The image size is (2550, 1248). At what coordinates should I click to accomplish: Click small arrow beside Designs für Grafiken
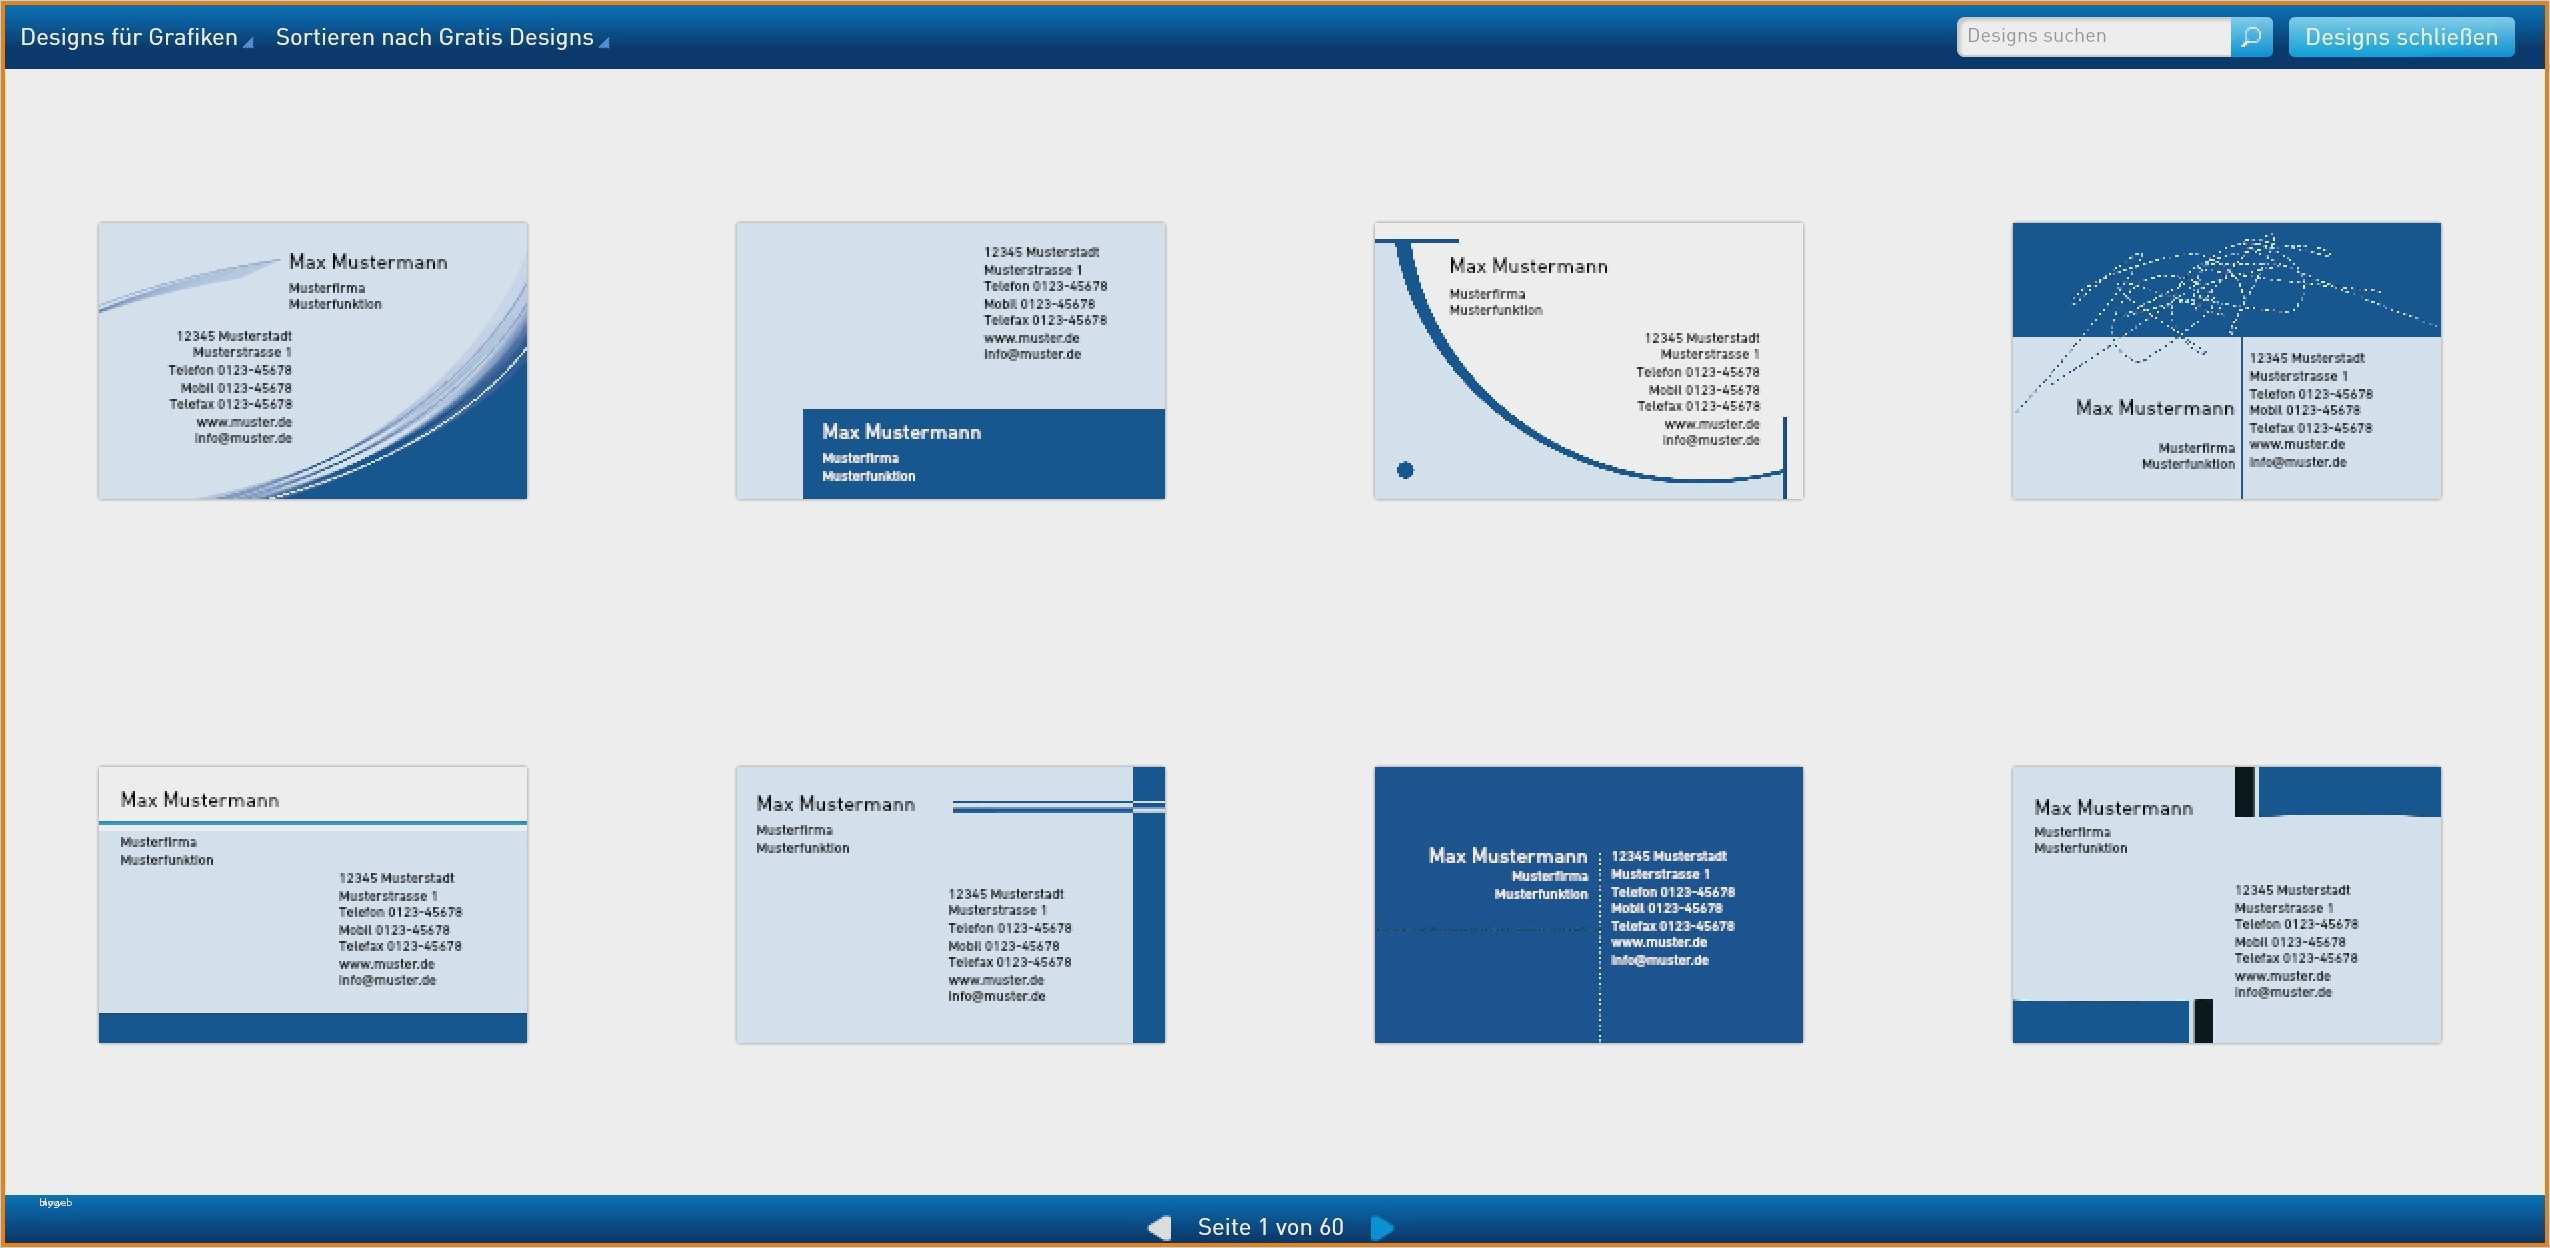(249, 42)
